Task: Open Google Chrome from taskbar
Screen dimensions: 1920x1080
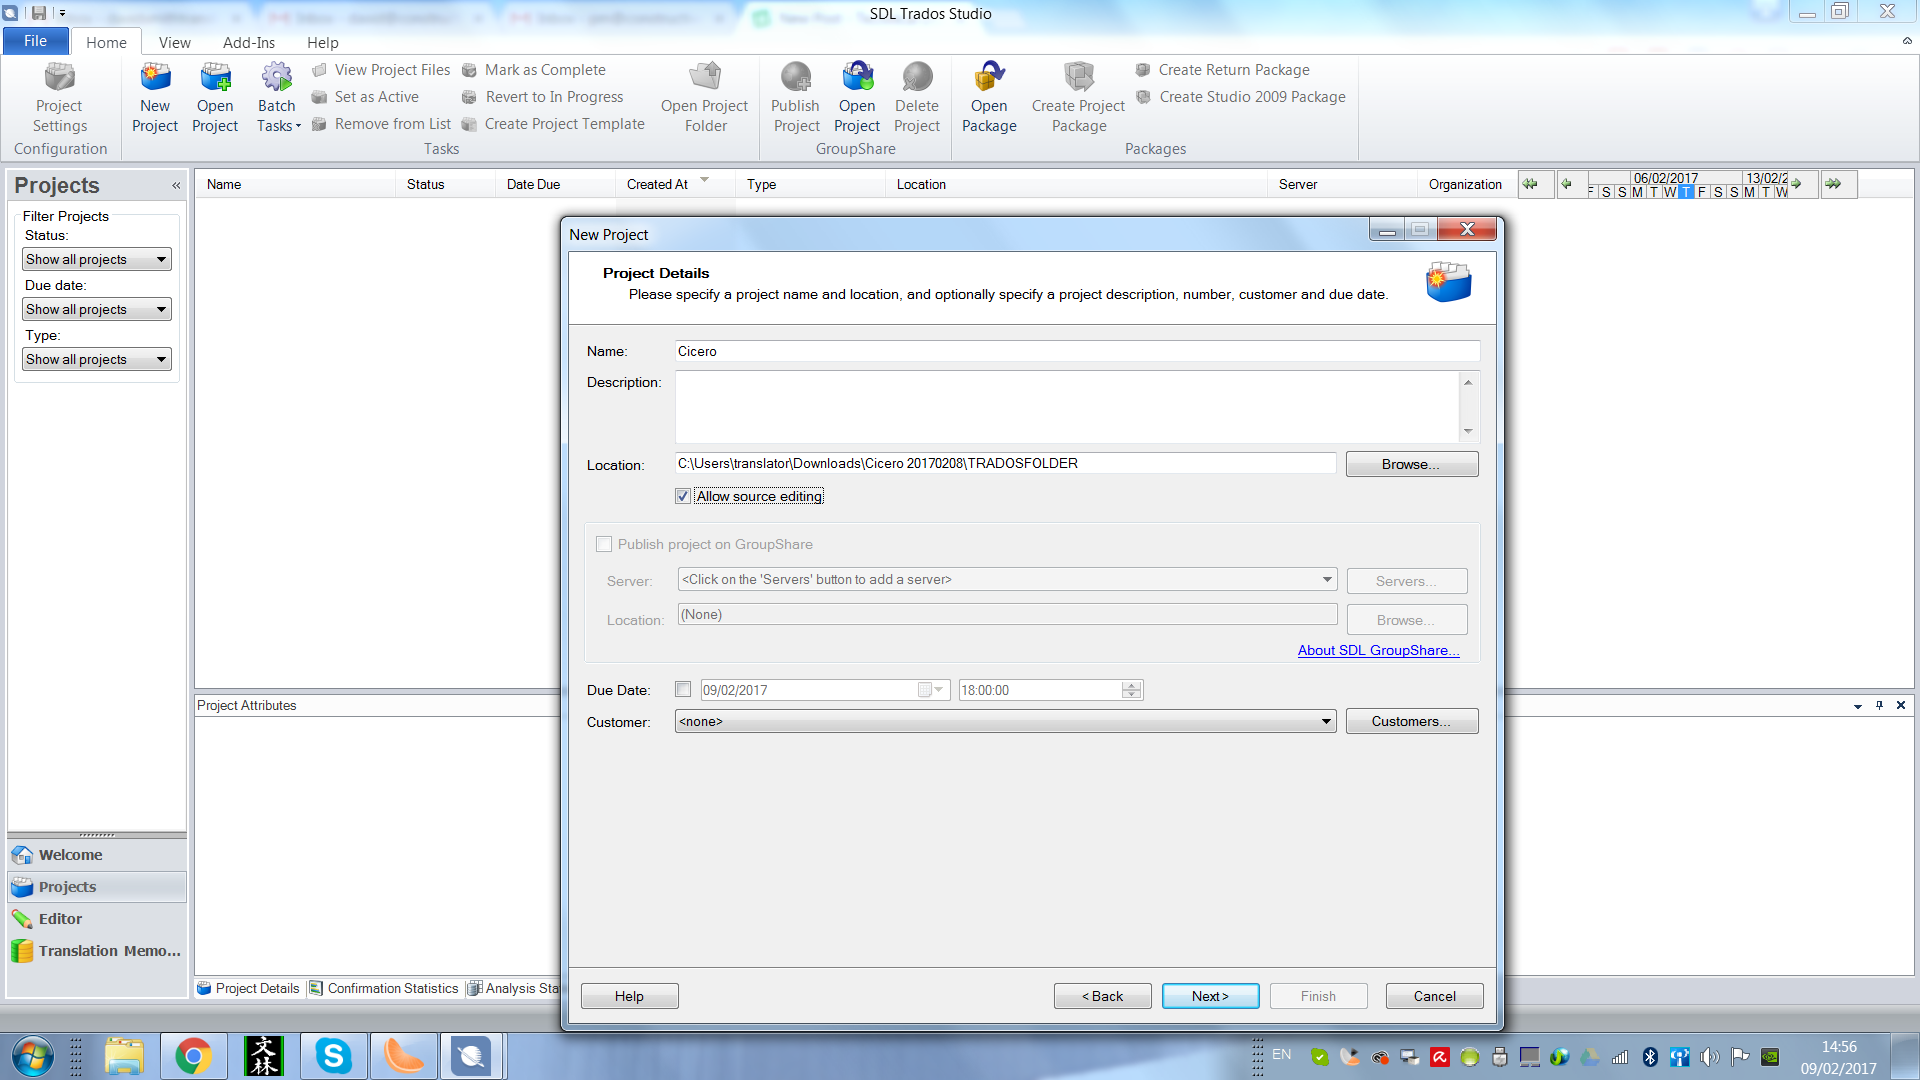Action: pos(193,1056)
